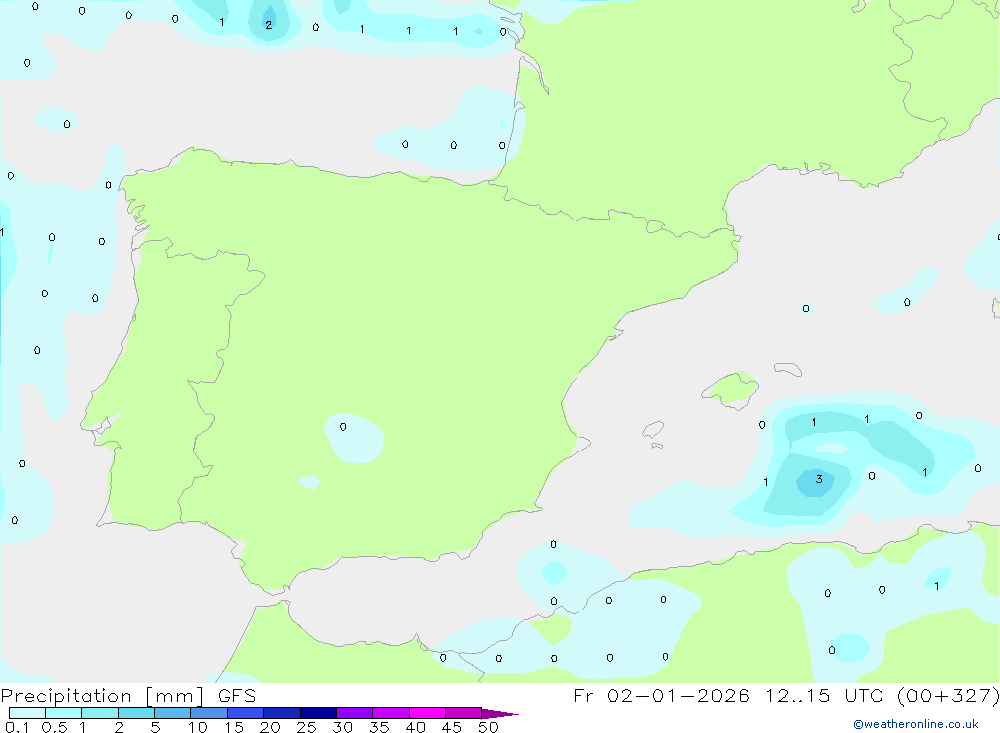Viewport: 1000px width, 733px height.
Task: Click the 1–2 mm legend color swatch
Action: point(100,713)
